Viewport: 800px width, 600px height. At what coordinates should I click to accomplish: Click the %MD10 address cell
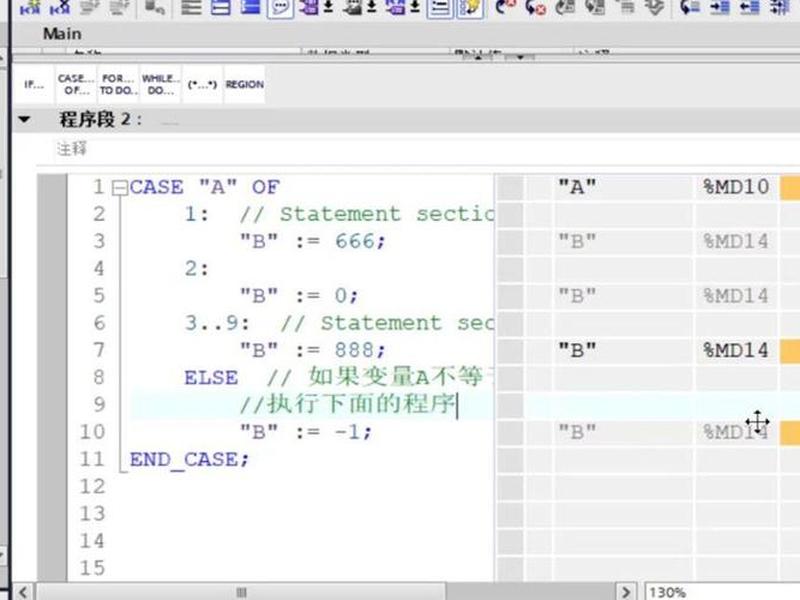coord(736,187)
